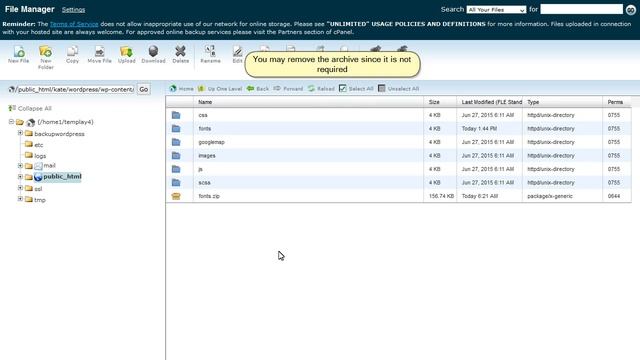Image resolution: width=640 pixels, height=360 pixels.
Task: Select the images folder row
Action: click(x=398, y=156)
